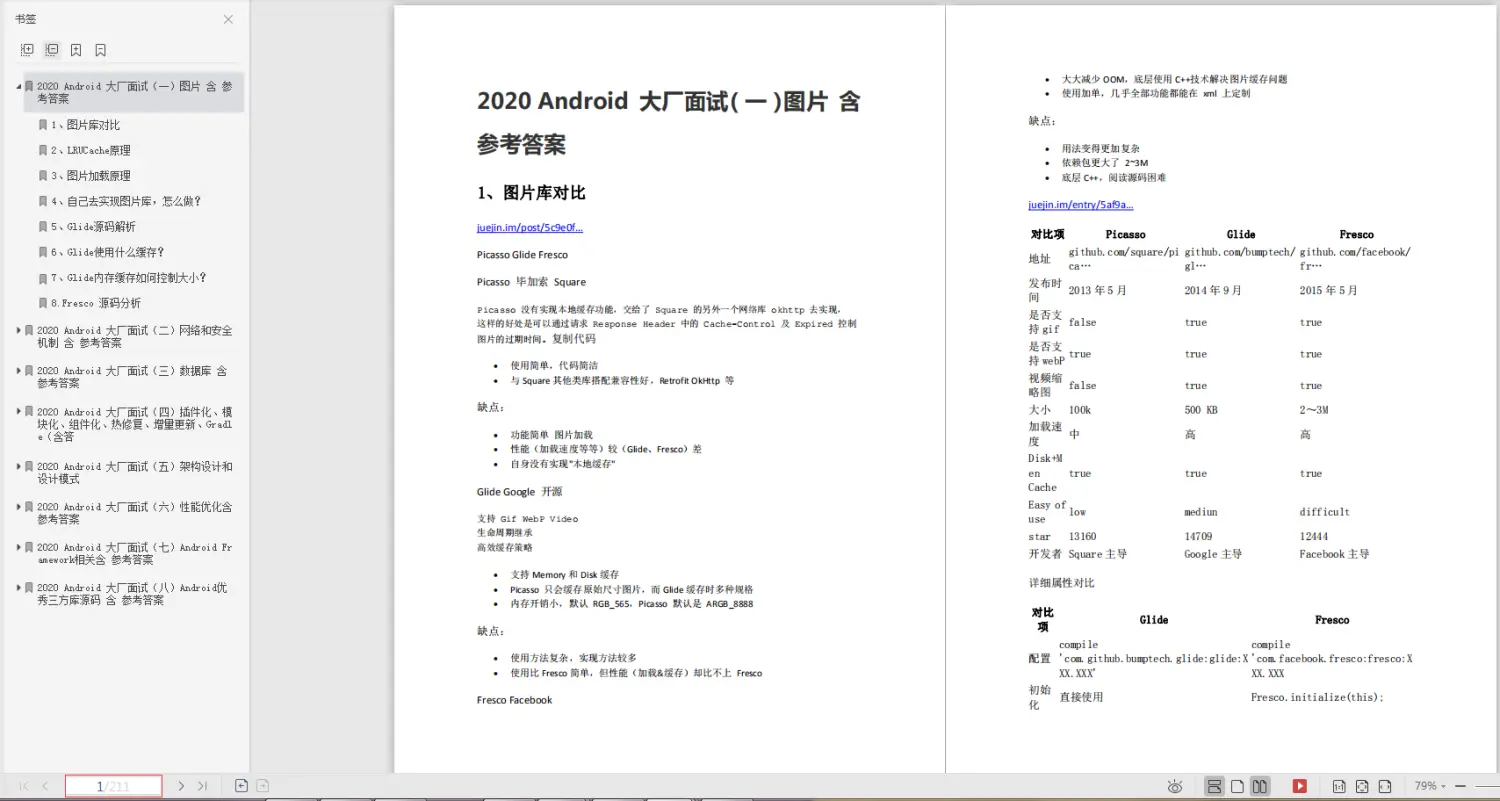Open bookmark 7、Glide内存缓存如何控制大小？
This screenshot has width=1500, height=801.
click(x=129, y=278)
